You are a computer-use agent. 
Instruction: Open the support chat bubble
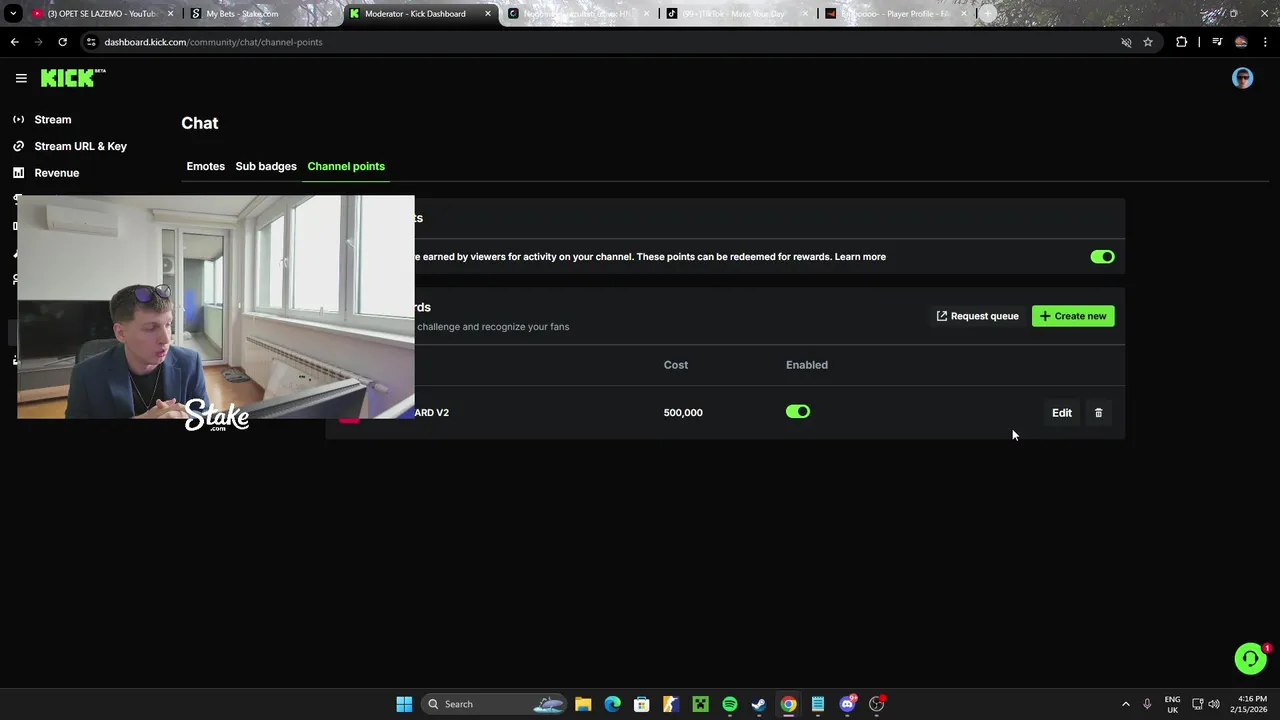[x=1250, y=658]
